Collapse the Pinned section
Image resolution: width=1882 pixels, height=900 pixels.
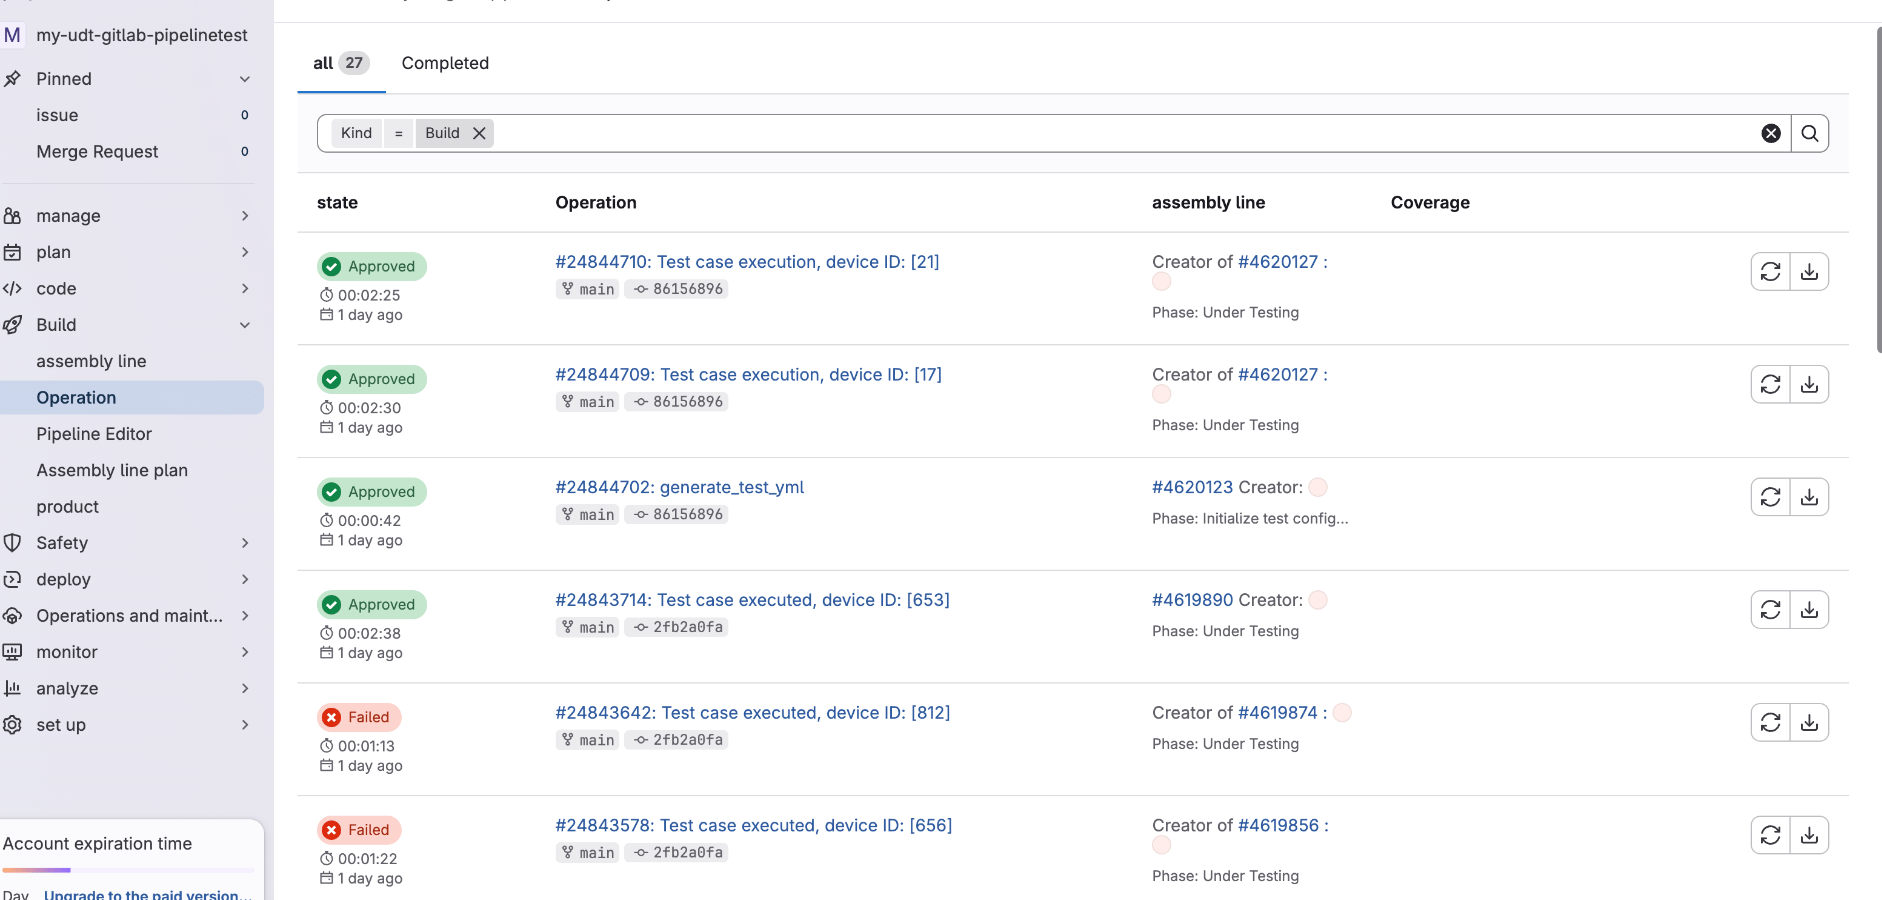point(245,79)
